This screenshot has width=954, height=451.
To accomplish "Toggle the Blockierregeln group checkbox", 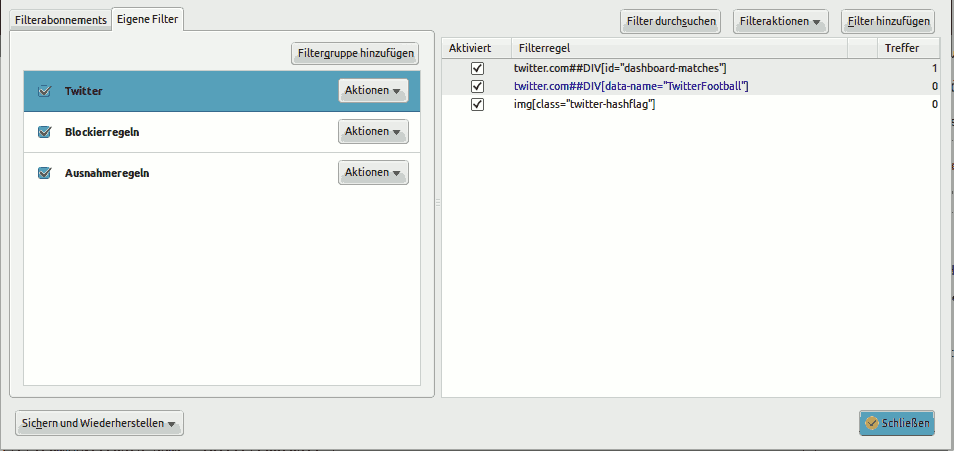I will (45, 132).
